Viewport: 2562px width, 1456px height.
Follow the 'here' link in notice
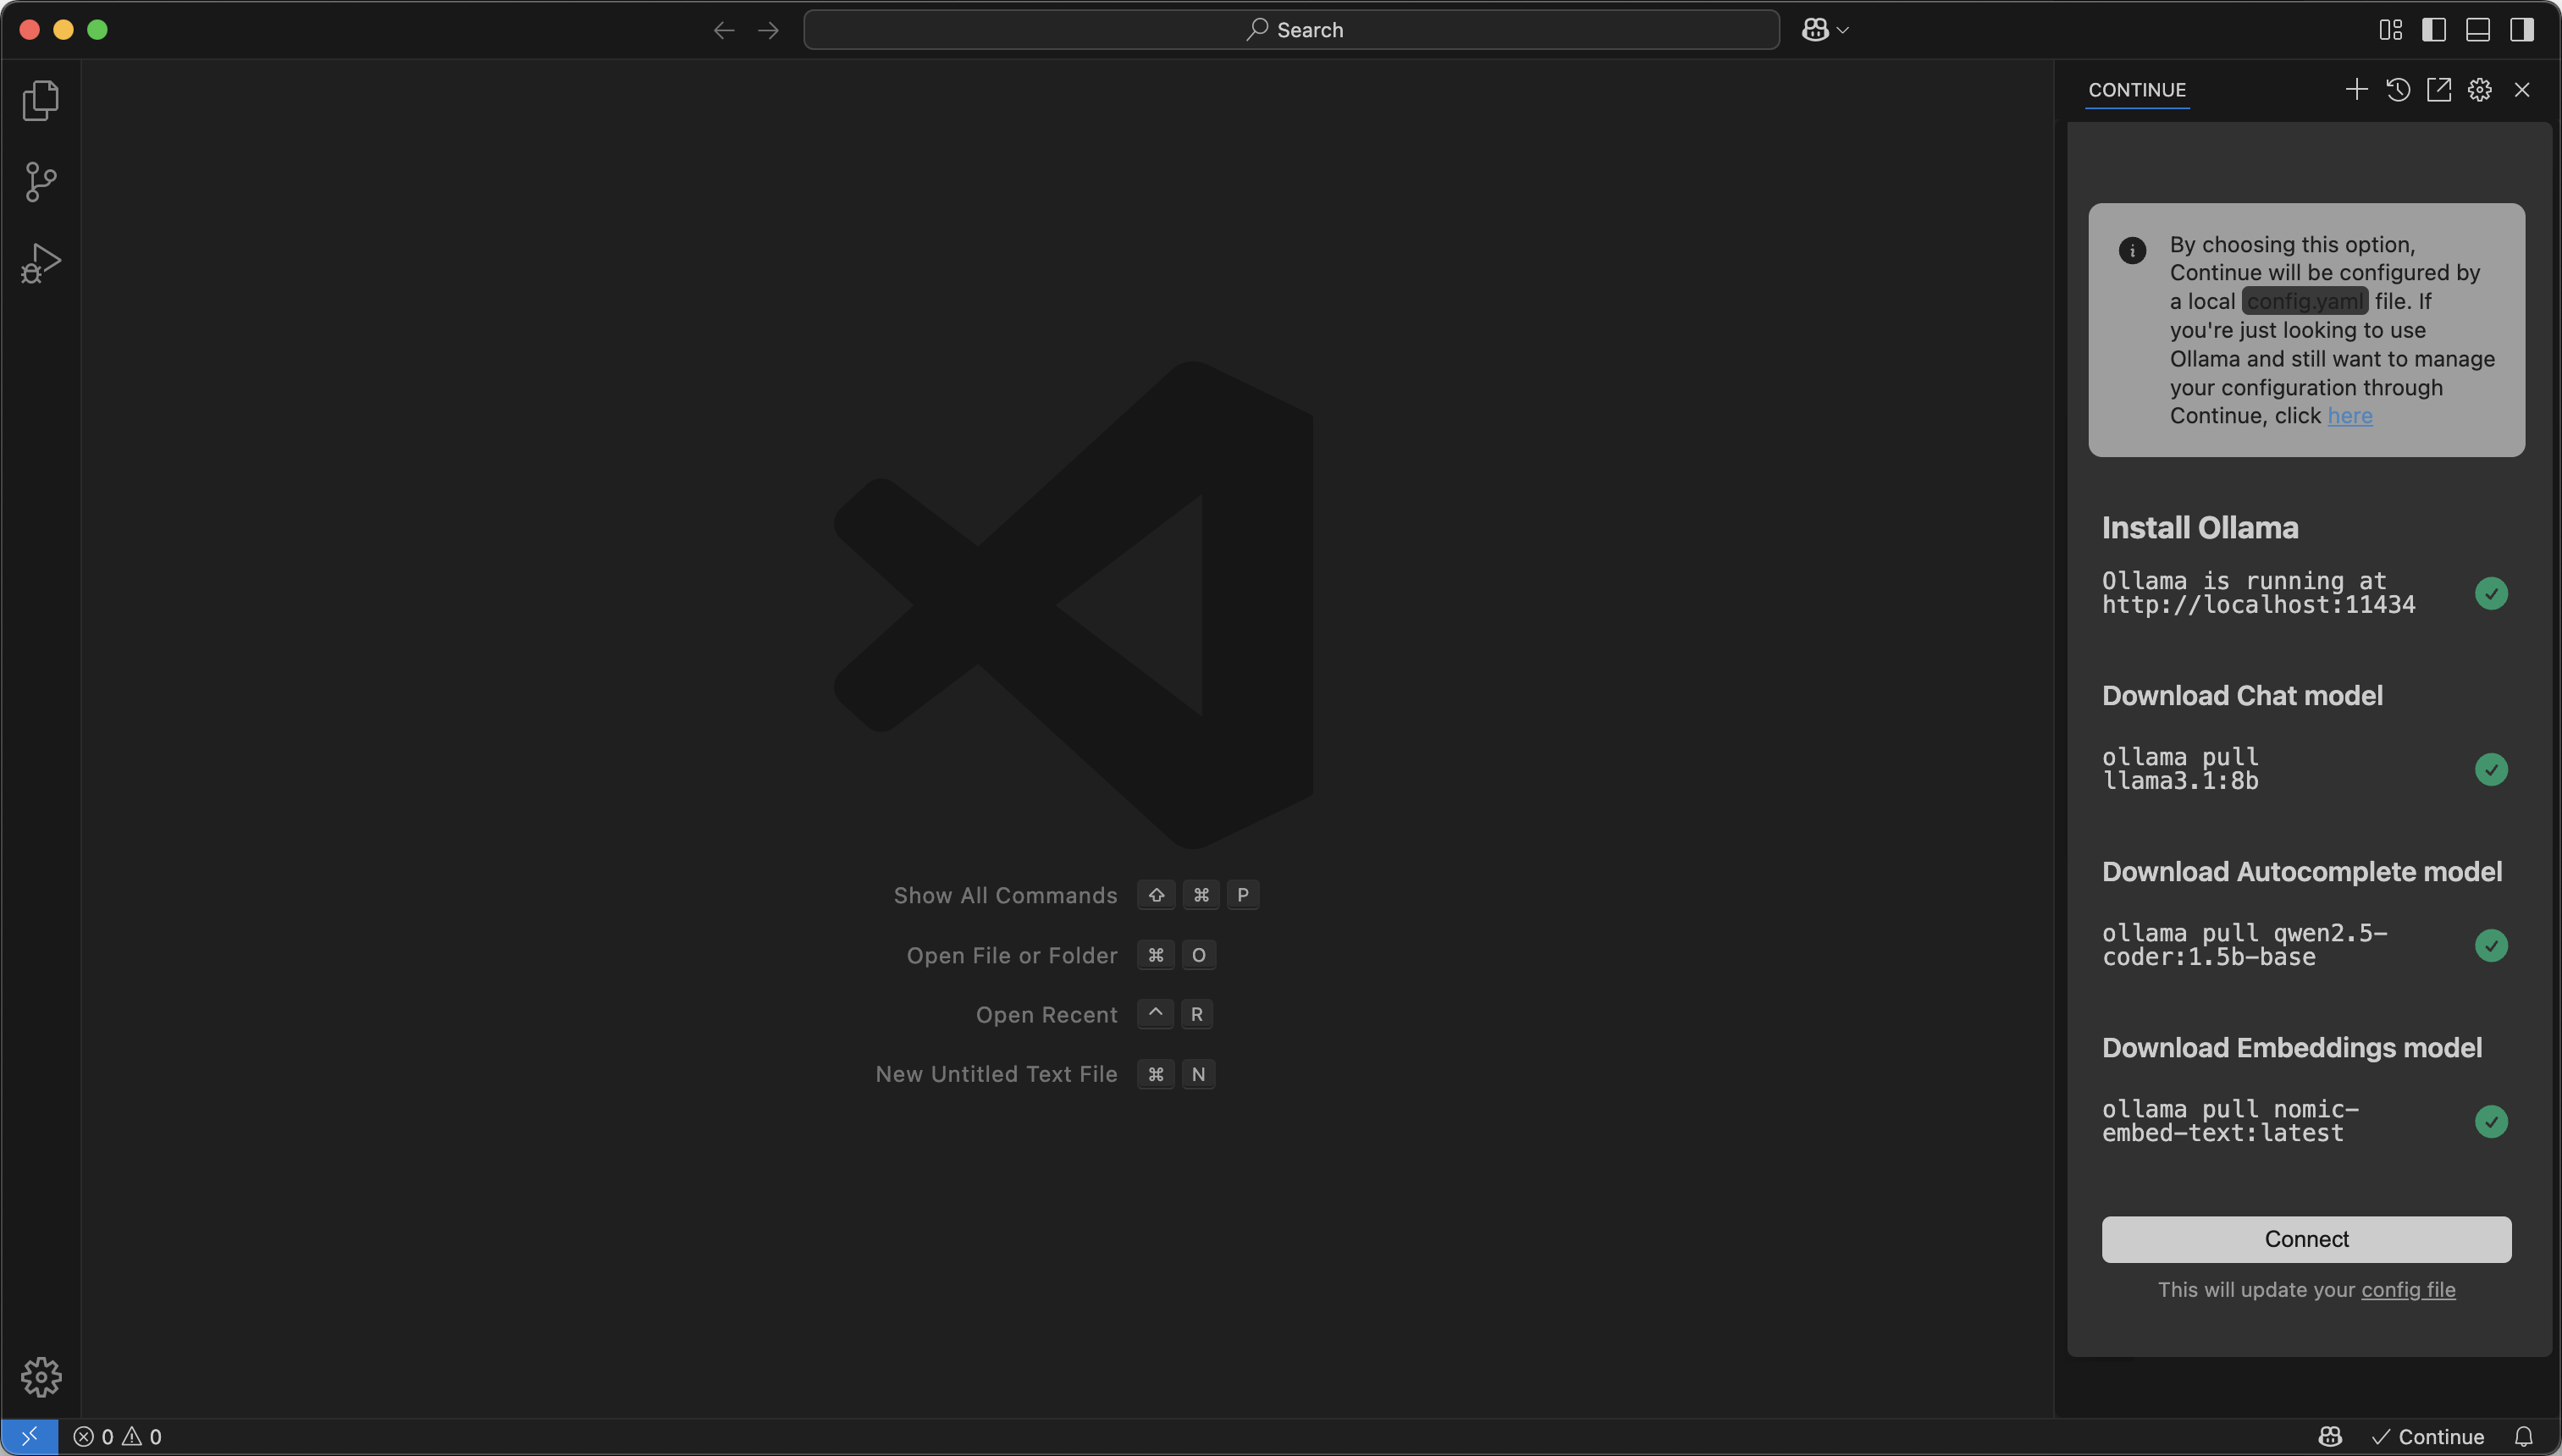[x=2350, y=416]
